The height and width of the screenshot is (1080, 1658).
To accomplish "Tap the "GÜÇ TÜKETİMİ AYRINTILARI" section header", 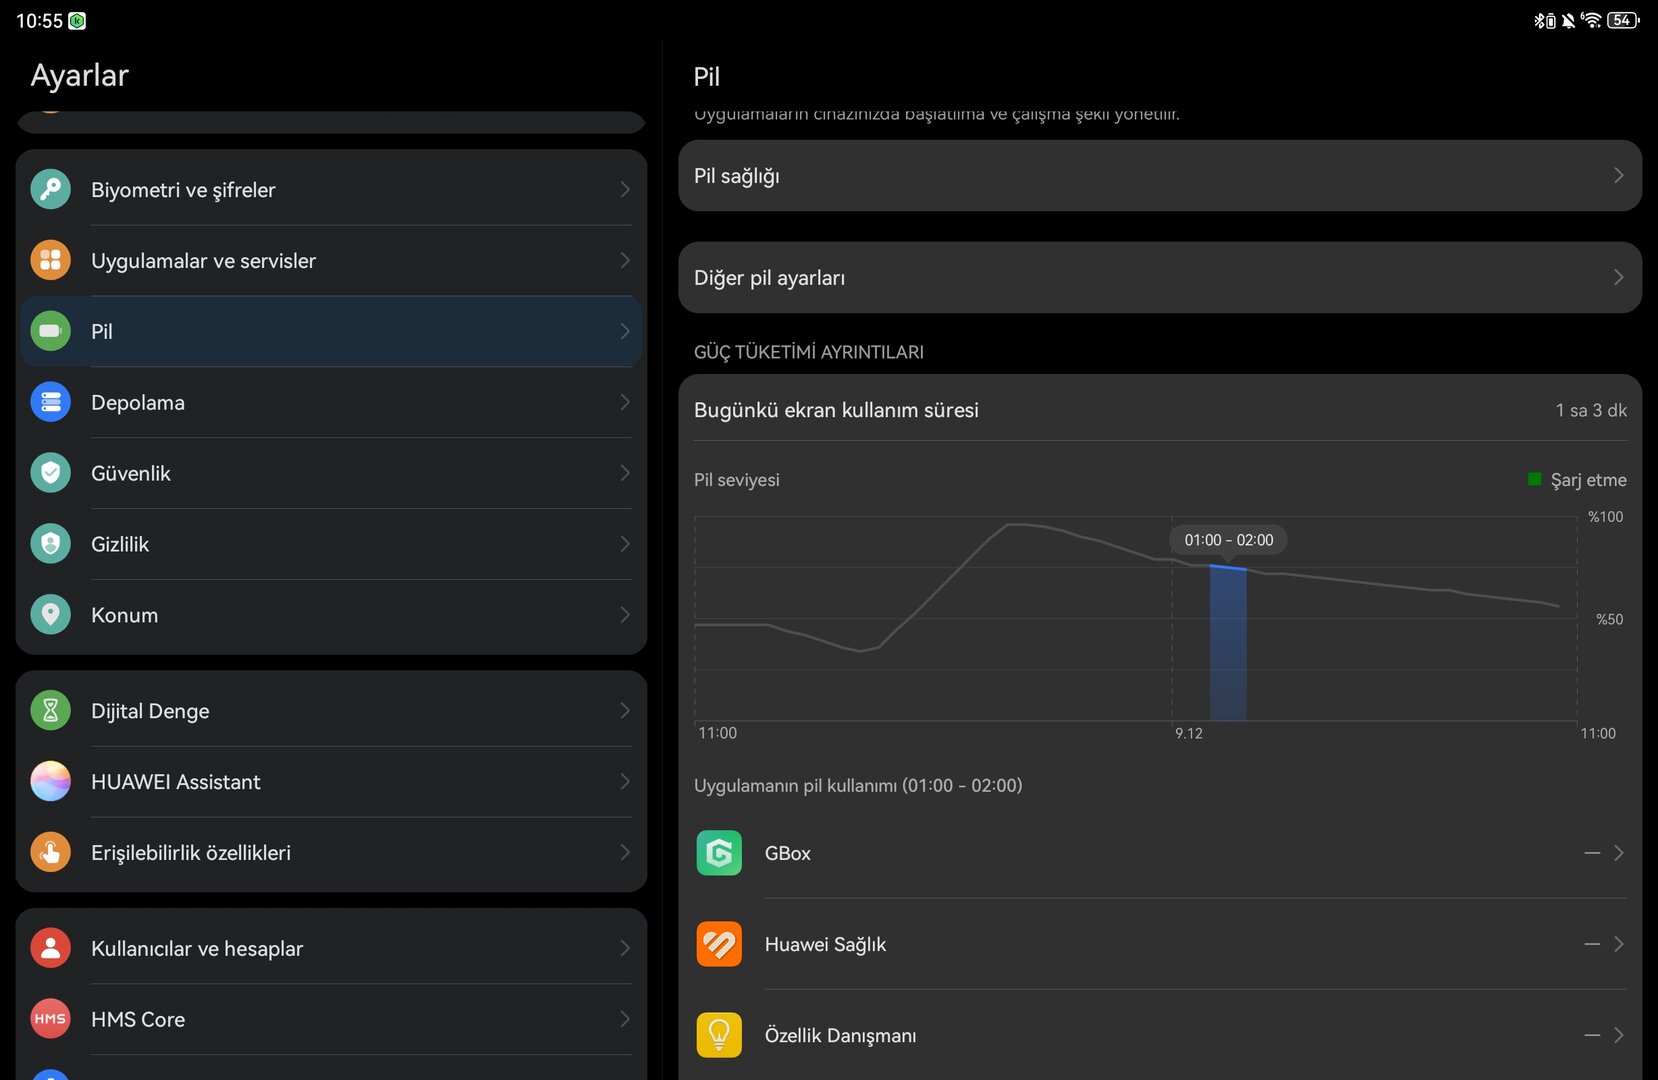I will tap(809, 352).
